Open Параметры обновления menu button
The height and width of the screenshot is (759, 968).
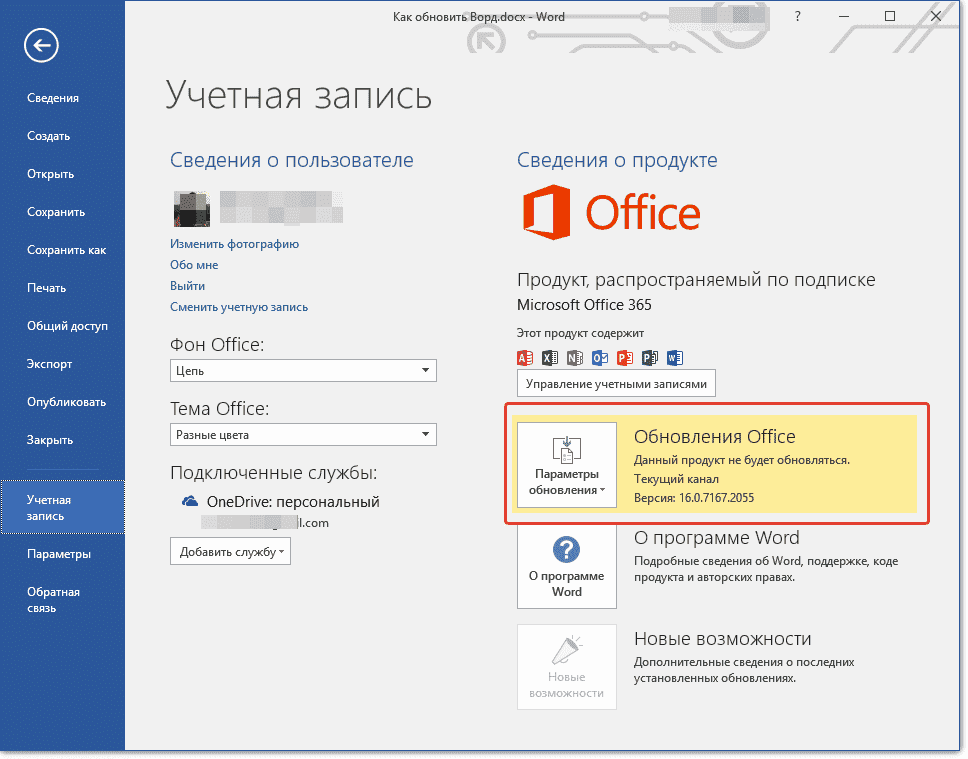pos(567,465)
